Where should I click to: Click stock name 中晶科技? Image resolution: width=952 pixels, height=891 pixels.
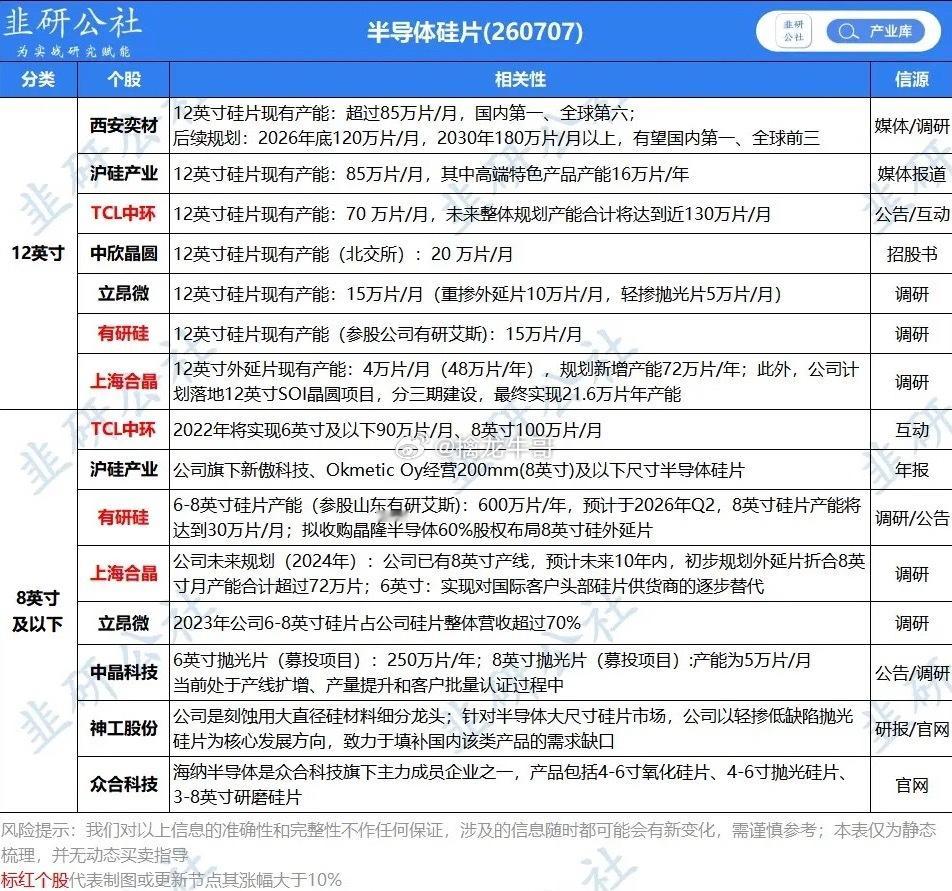123,672
